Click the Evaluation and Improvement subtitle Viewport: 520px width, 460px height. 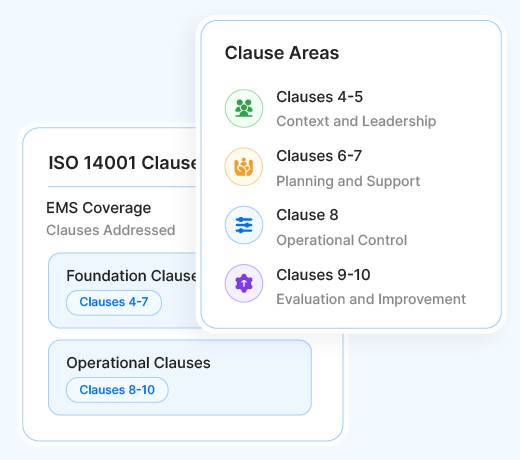[371, 299]
